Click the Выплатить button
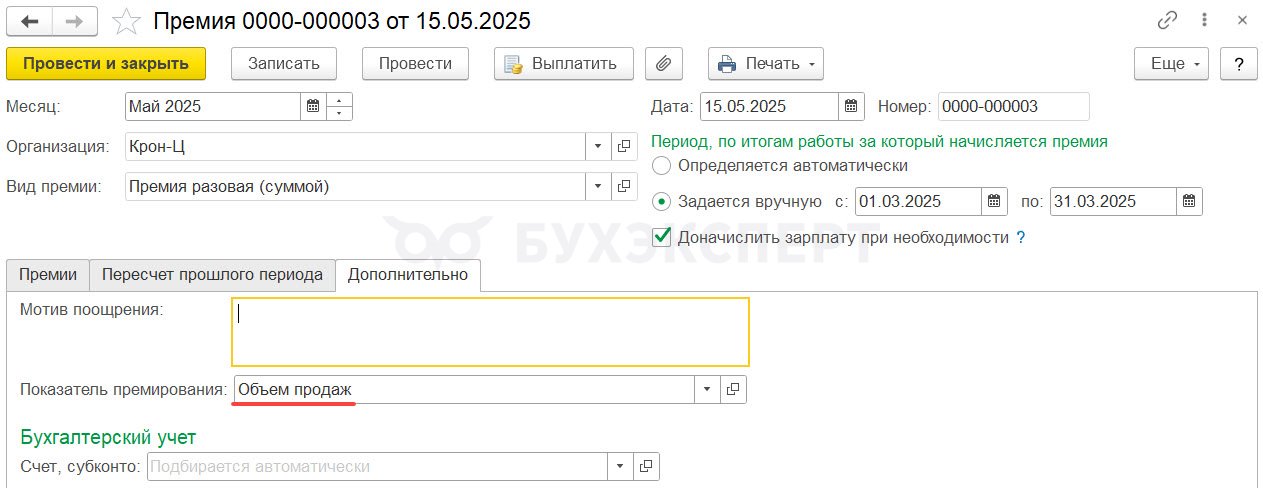The image size is (1263, 488). click(x=564, y=64)
